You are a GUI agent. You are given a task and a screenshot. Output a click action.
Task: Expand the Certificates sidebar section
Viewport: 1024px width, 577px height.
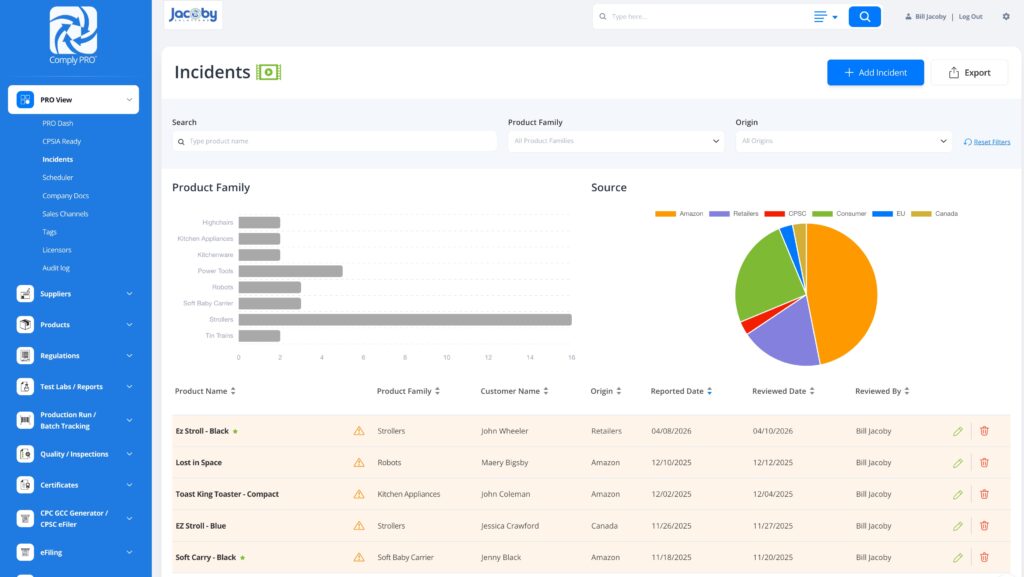[73, 485]
